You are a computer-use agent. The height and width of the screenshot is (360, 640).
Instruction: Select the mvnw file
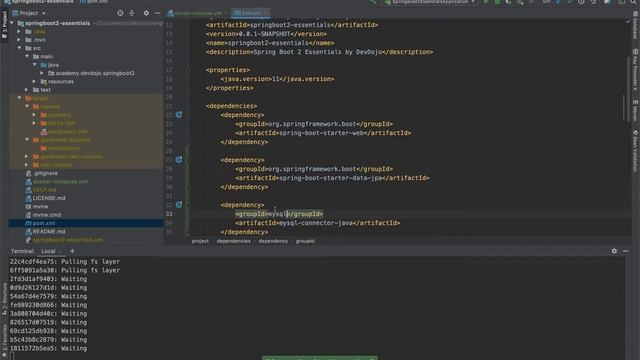(x=40, y=207)
